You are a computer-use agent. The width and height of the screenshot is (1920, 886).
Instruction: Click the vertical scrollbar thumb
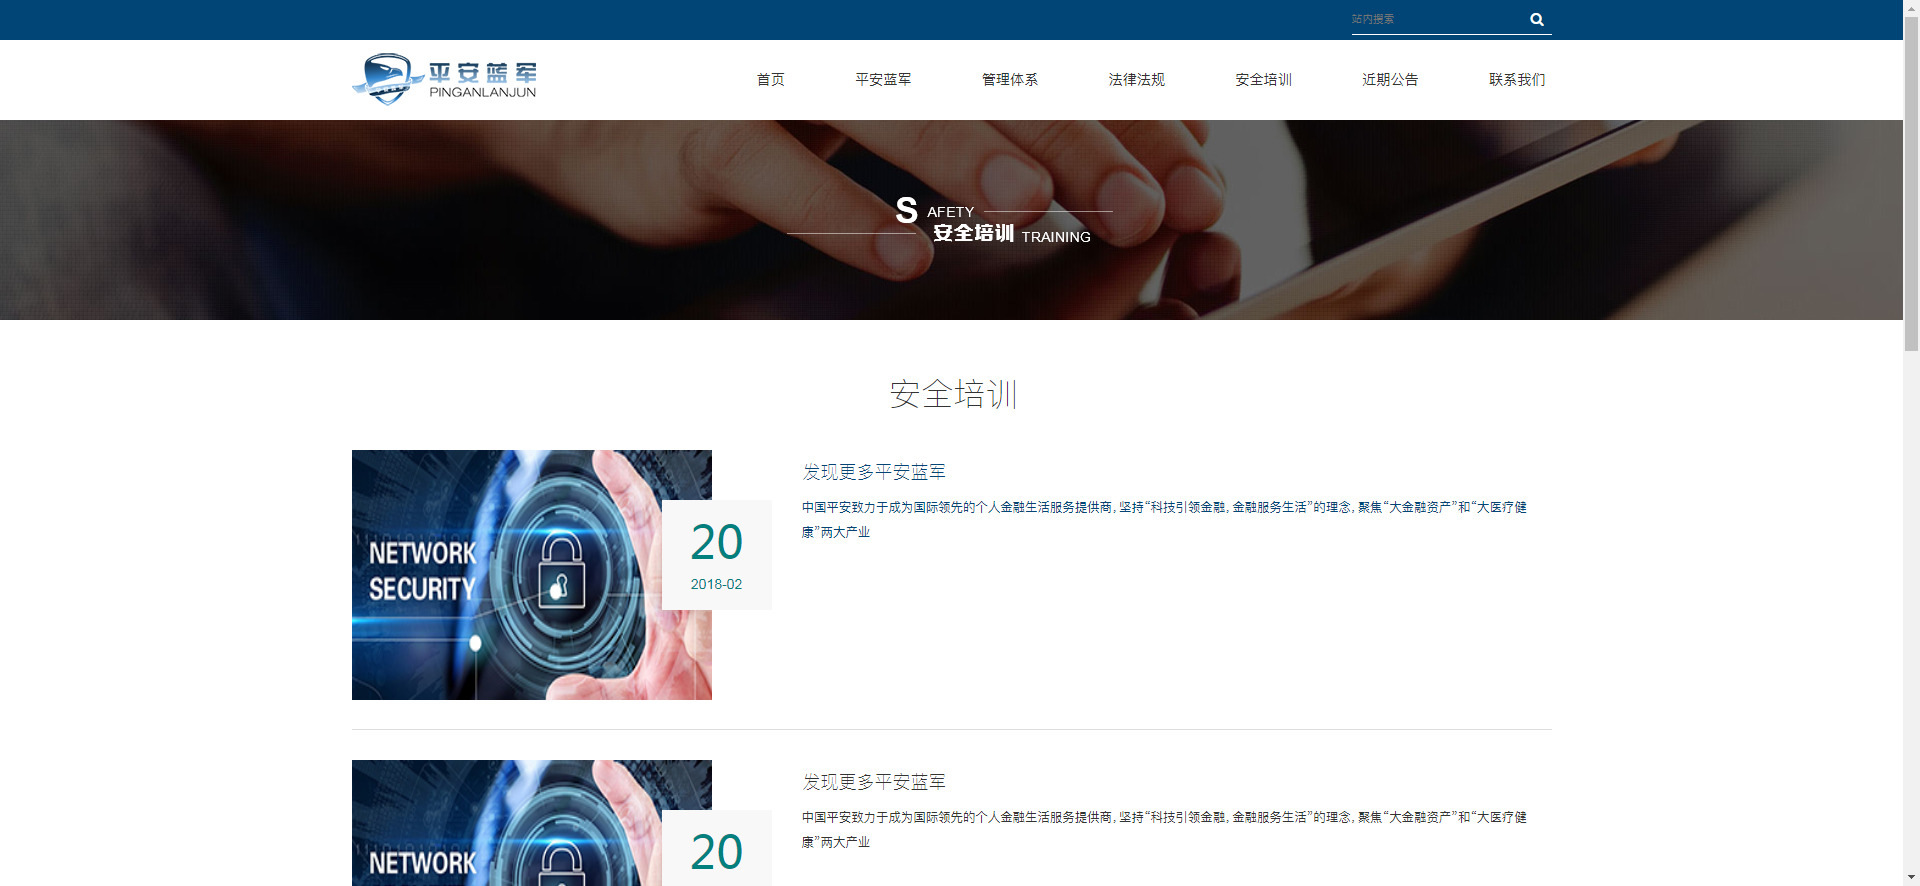click(1911, 184)
